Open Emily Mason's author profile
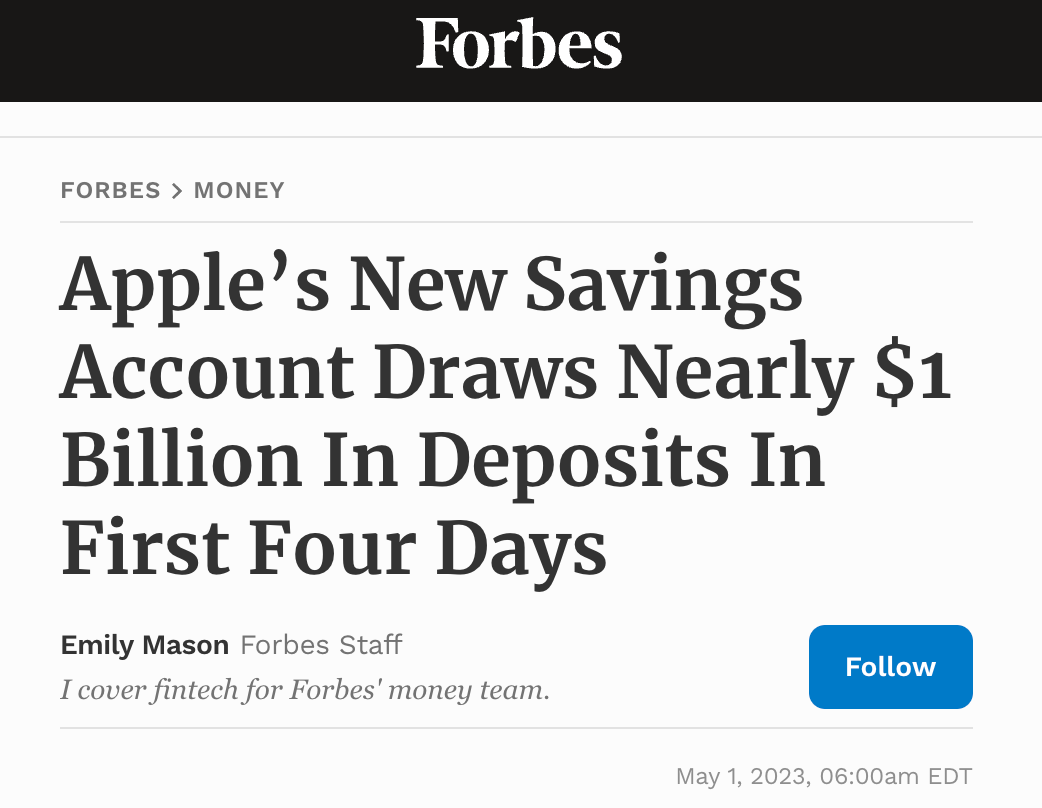 pos(145,645)
